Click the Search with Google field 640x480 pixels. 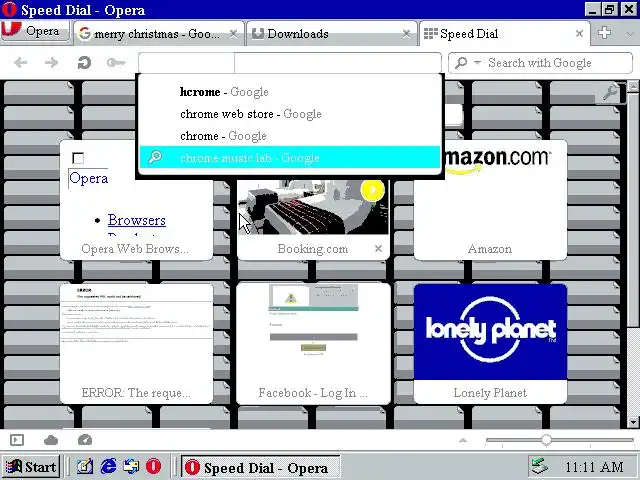tap(540, 63)
